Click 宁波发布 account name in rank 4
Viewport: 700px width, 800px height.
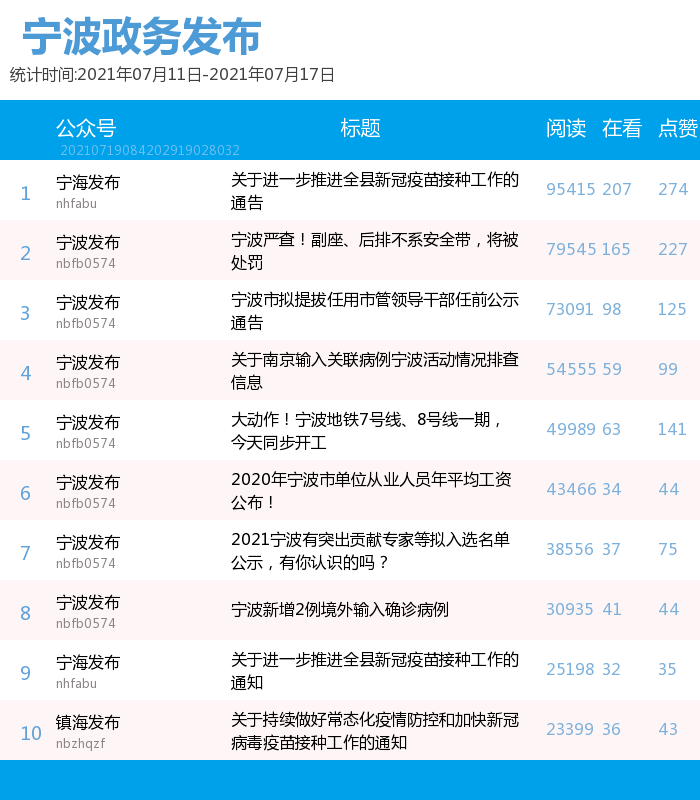tap(88, 362)
